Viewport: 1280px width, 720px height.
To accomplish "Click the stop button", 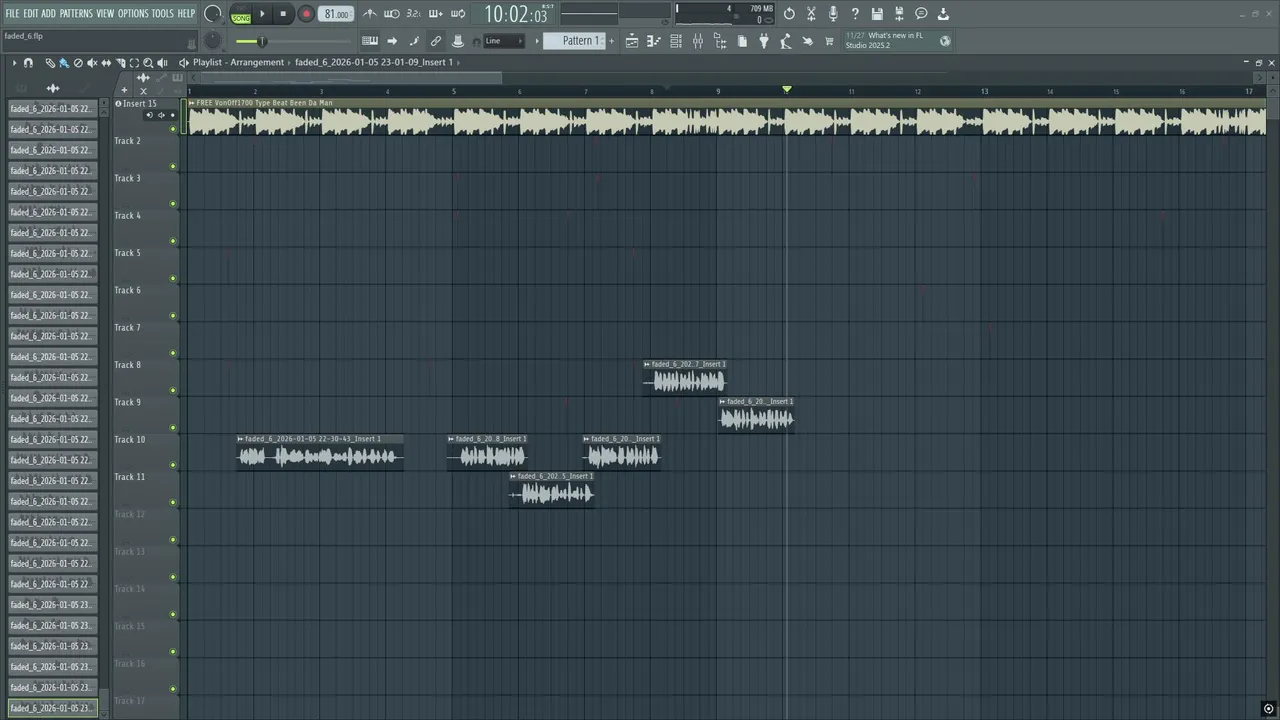I will click(x=283, y=14).
